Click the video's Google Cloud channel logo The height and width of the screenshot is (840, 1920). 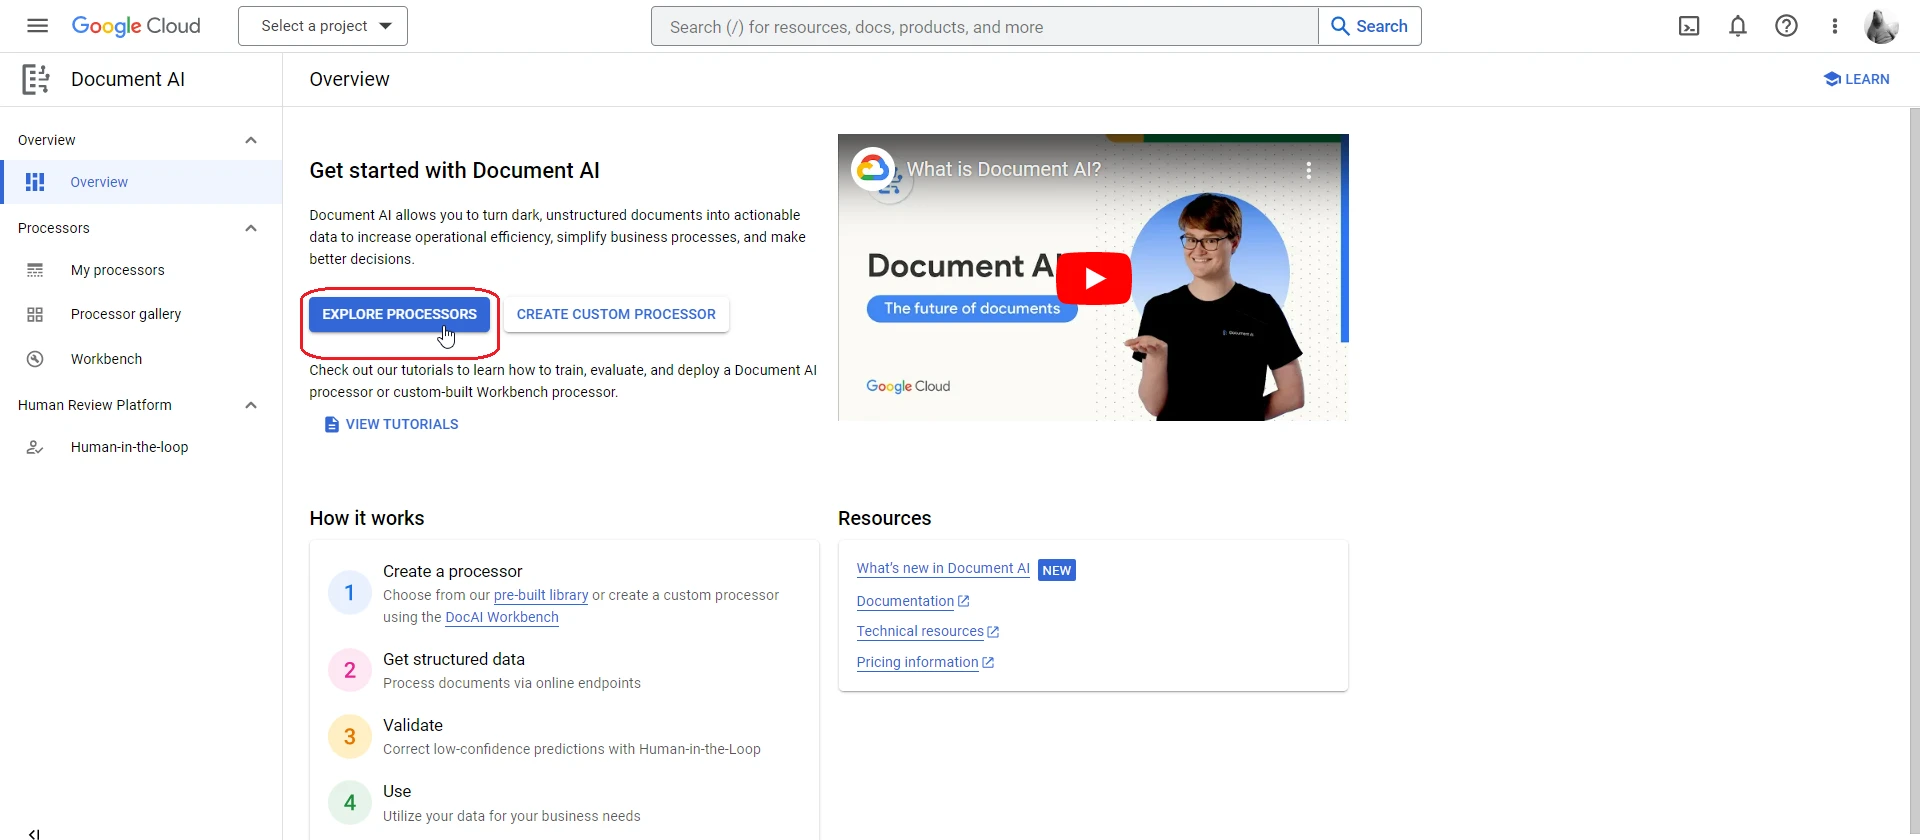tap(872, 168)
